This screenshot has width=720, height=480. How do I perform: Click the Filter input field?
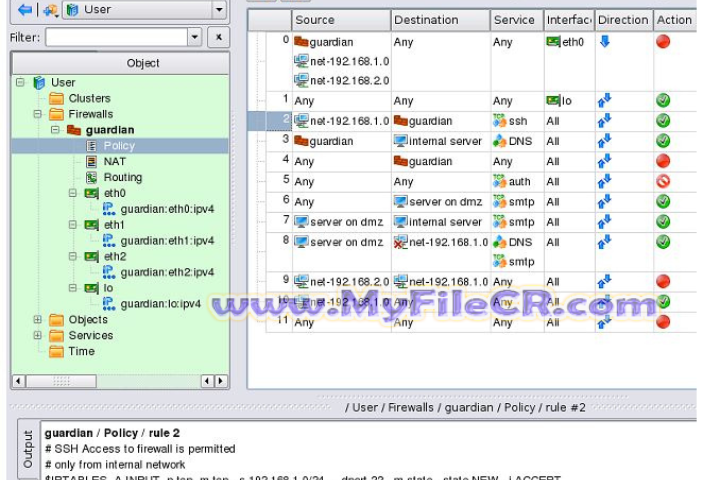click(116, 37)
